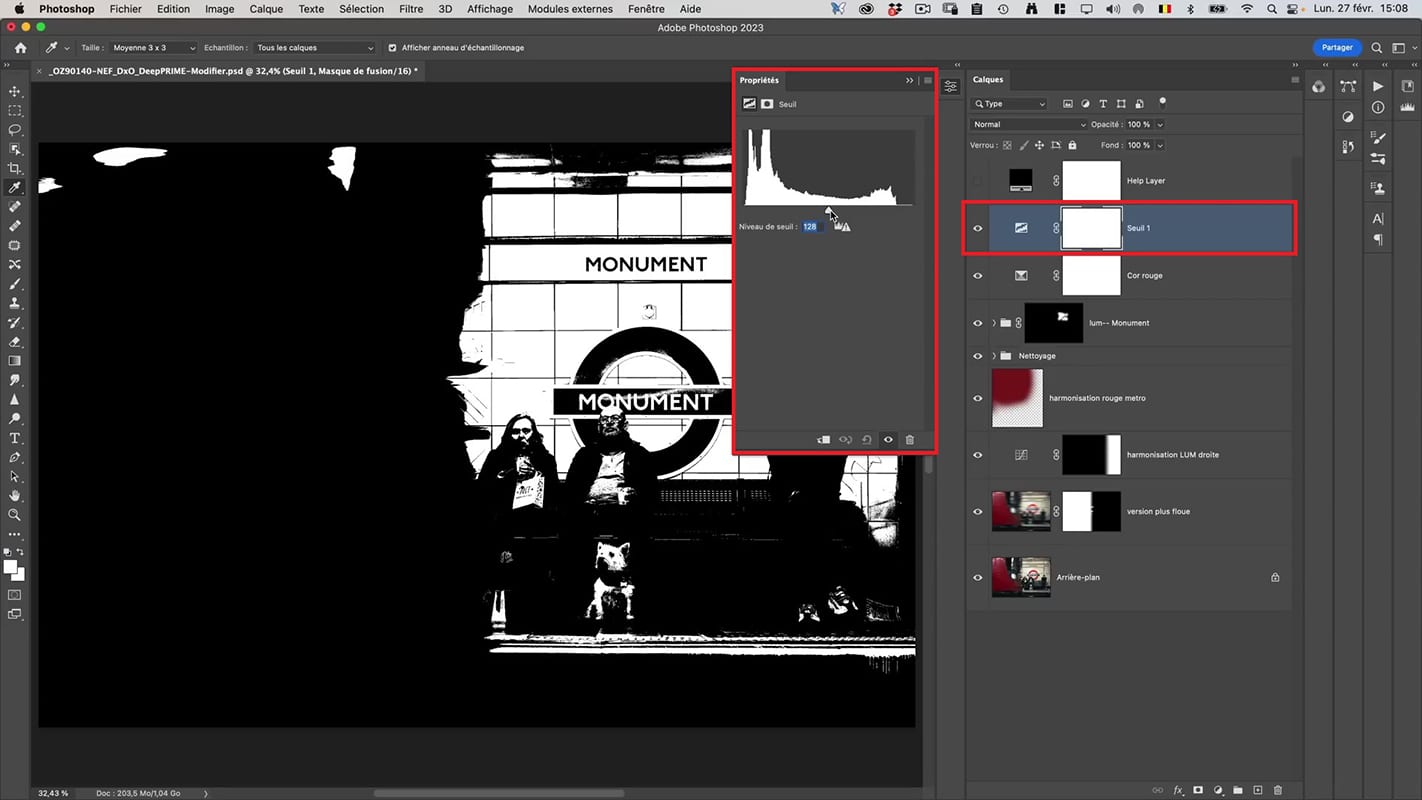1422x800 pixels.
Task: Open the Actions panel play icon
Action: pos(1378,87)
